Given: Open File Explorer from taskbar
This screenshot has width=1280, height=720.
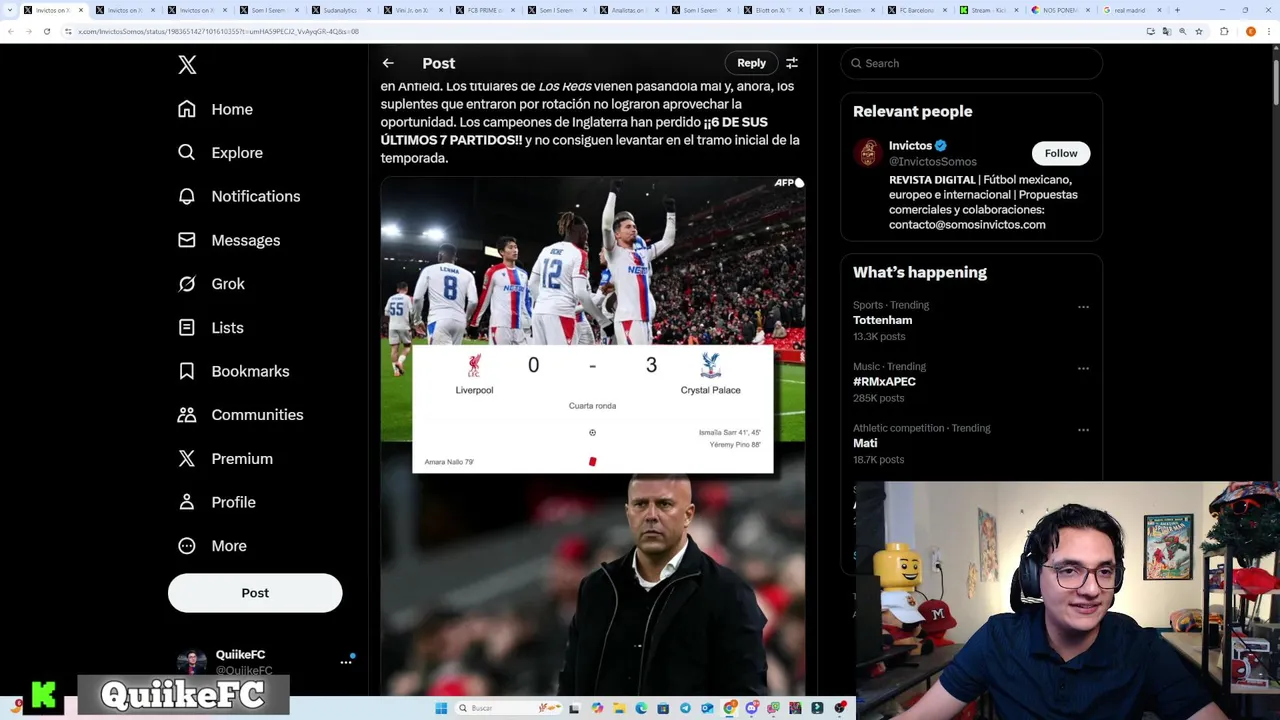Looking at the screenshot, I should click(619, 708).
